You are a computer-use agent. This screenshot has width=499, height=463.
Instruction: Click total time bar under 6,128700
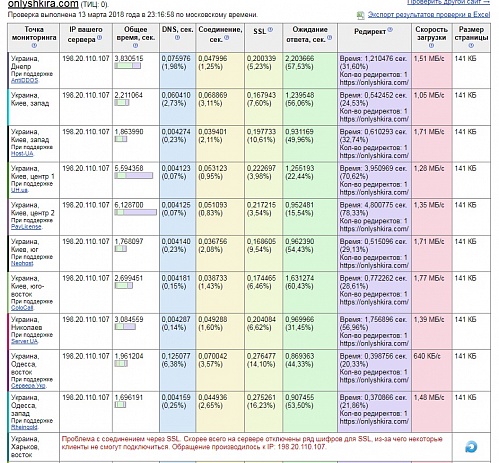136,212
